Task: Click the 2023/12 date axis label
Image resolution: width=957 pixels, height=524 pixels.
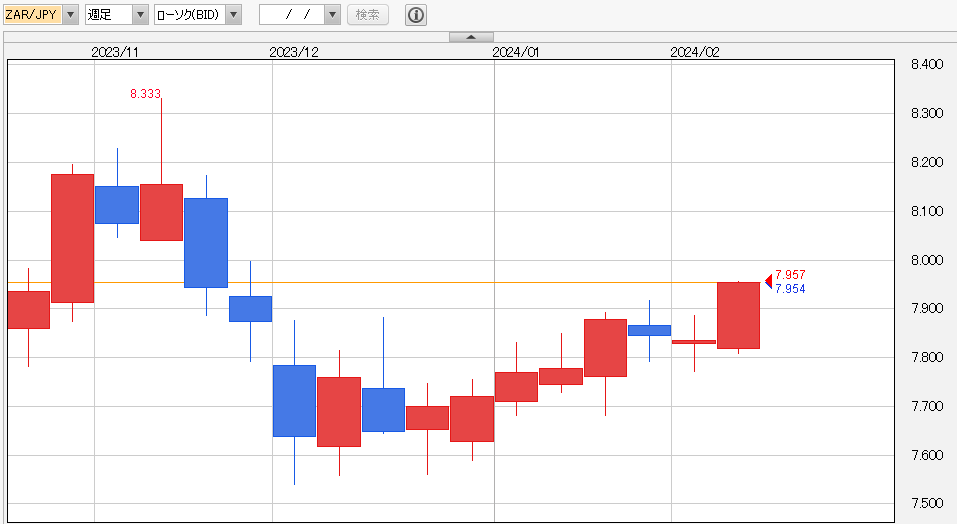Action: (x=294, y=52)
